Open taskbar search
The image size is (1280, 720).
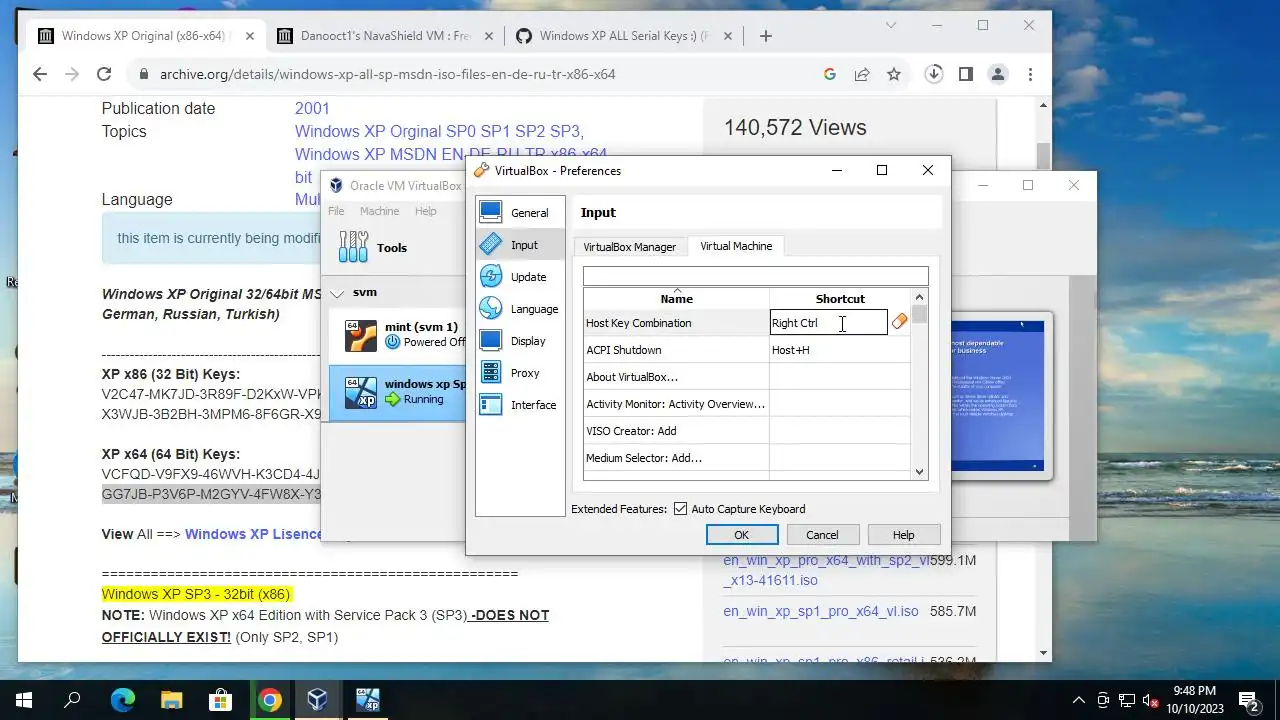point(72,700)
